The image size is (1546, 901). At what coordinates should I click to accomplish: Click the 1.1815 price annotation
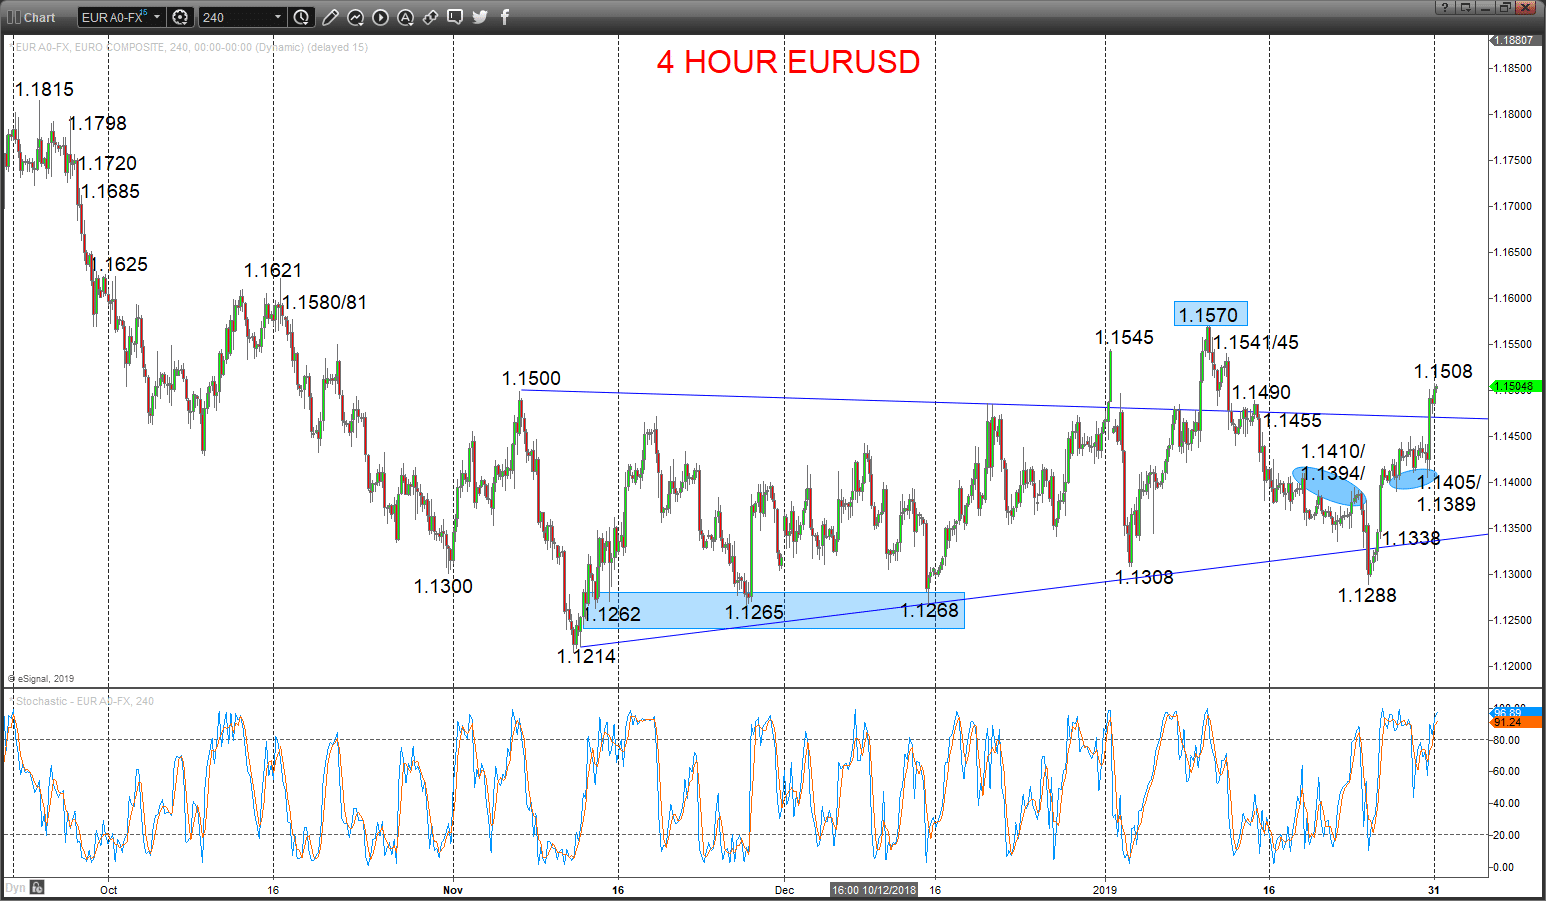click(45, 89)
